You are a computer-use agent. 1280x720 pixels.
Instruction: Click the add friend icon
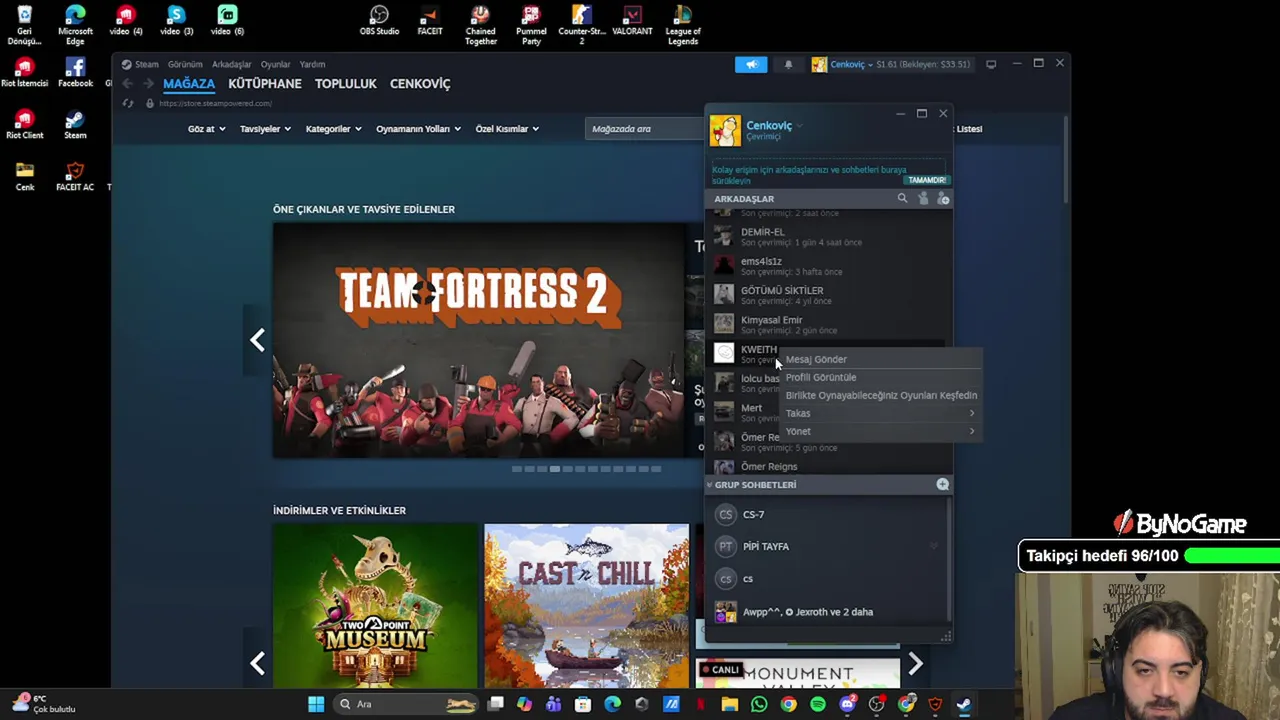(x=943, y=199)
